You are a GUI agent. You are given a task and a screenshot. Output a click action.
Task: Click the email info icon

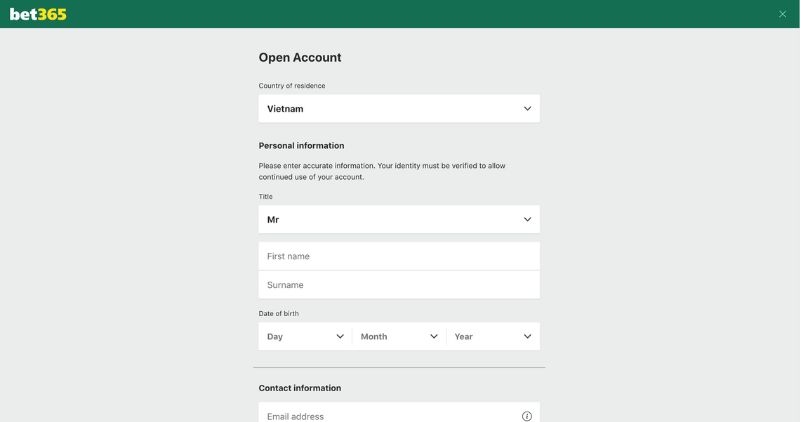pyautogui.click(x=527, y=416)
